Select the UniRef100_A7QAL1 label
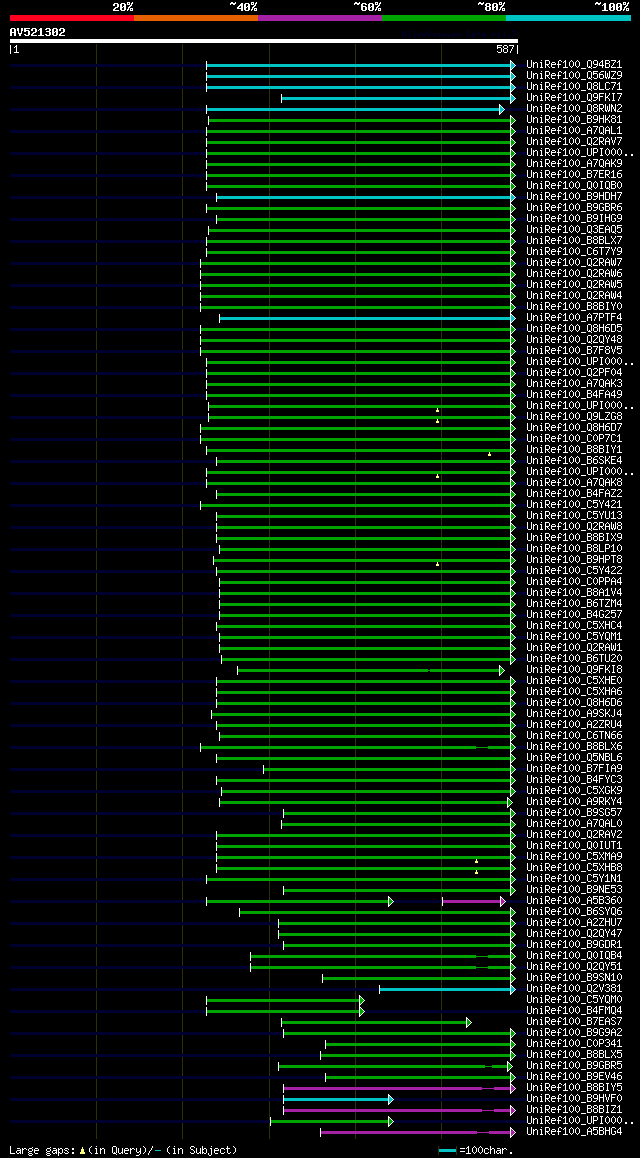640x1158 pixels. click(x=574, y=131)
